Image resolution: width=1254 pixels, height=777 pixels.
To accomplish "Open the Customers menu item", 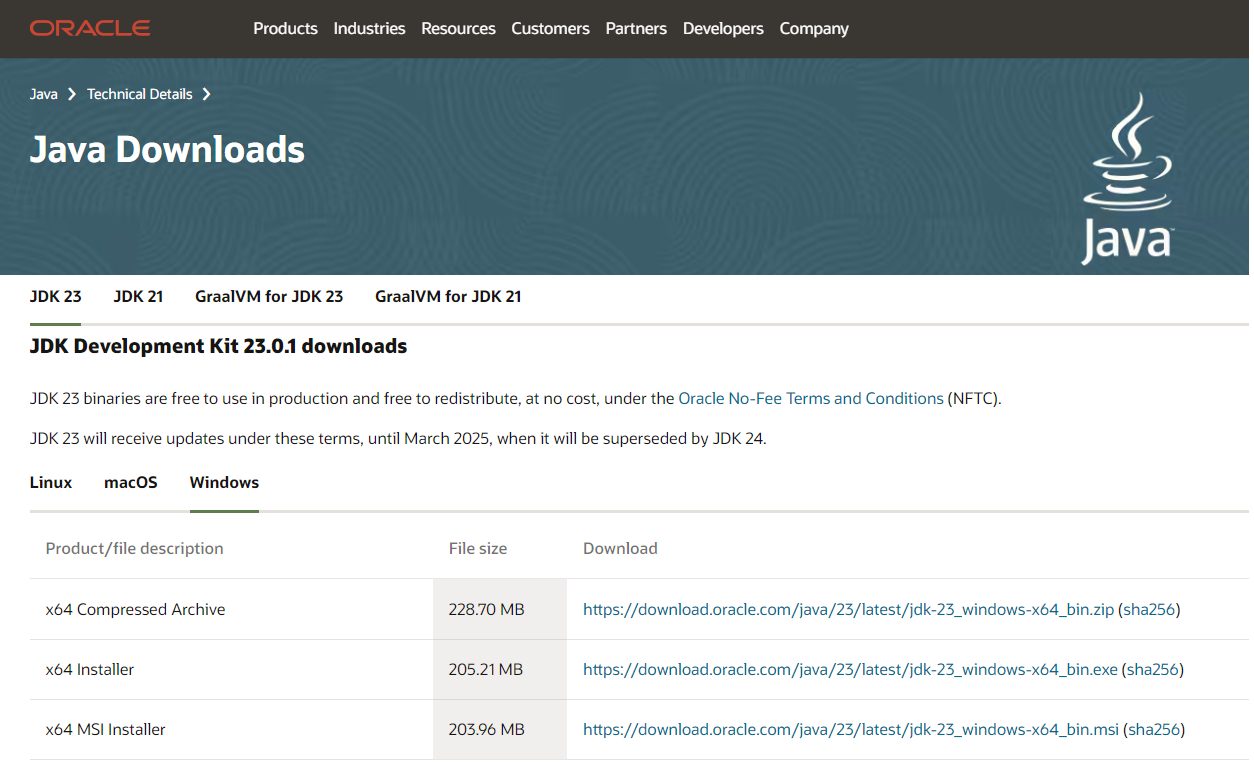I will click(550, 28).
